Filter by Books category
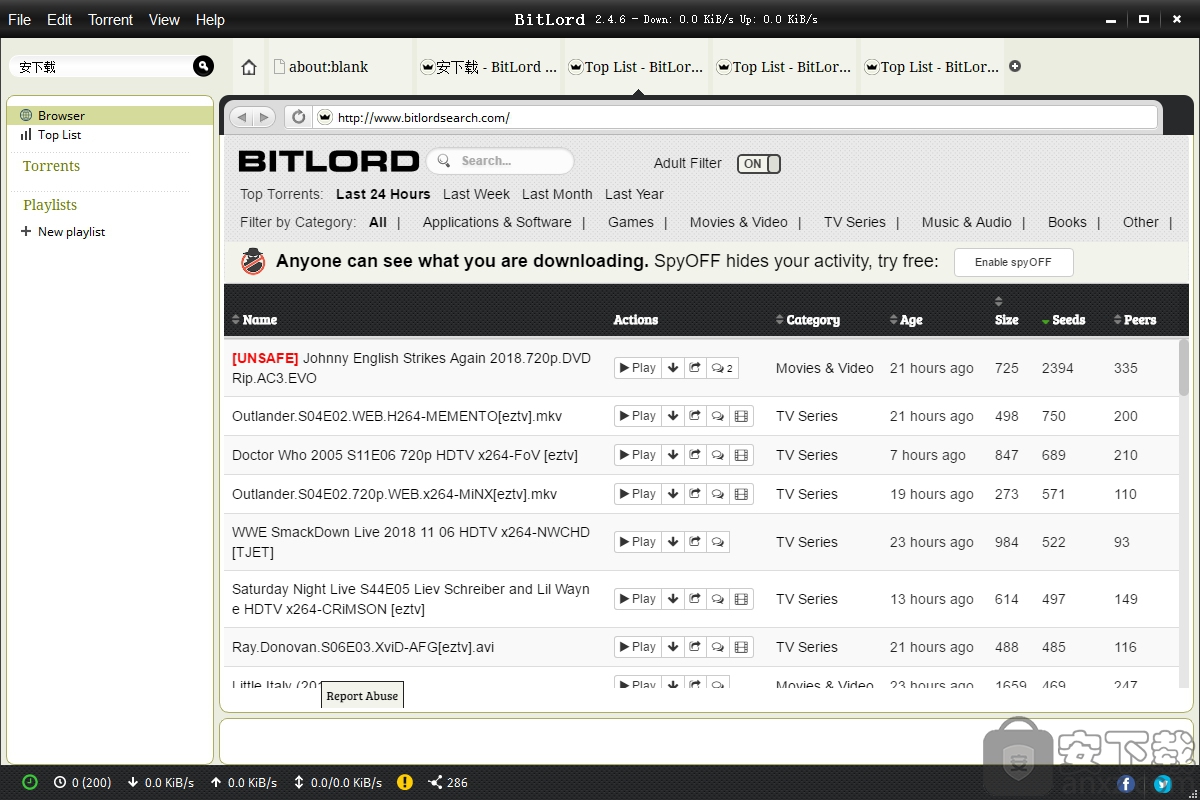1200x800 pixels. coord(1067,222)
